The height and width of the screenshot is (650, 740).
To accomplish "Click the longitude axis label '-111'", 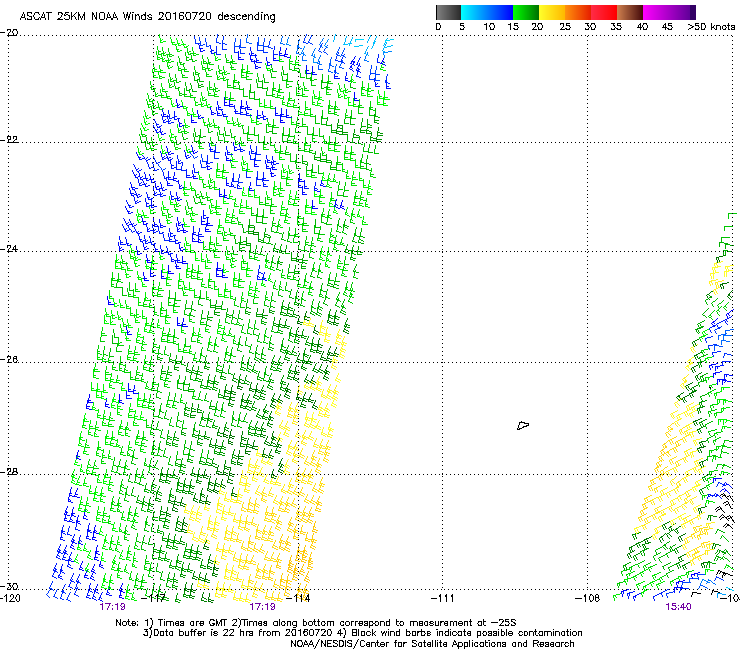I will [443, 598].
